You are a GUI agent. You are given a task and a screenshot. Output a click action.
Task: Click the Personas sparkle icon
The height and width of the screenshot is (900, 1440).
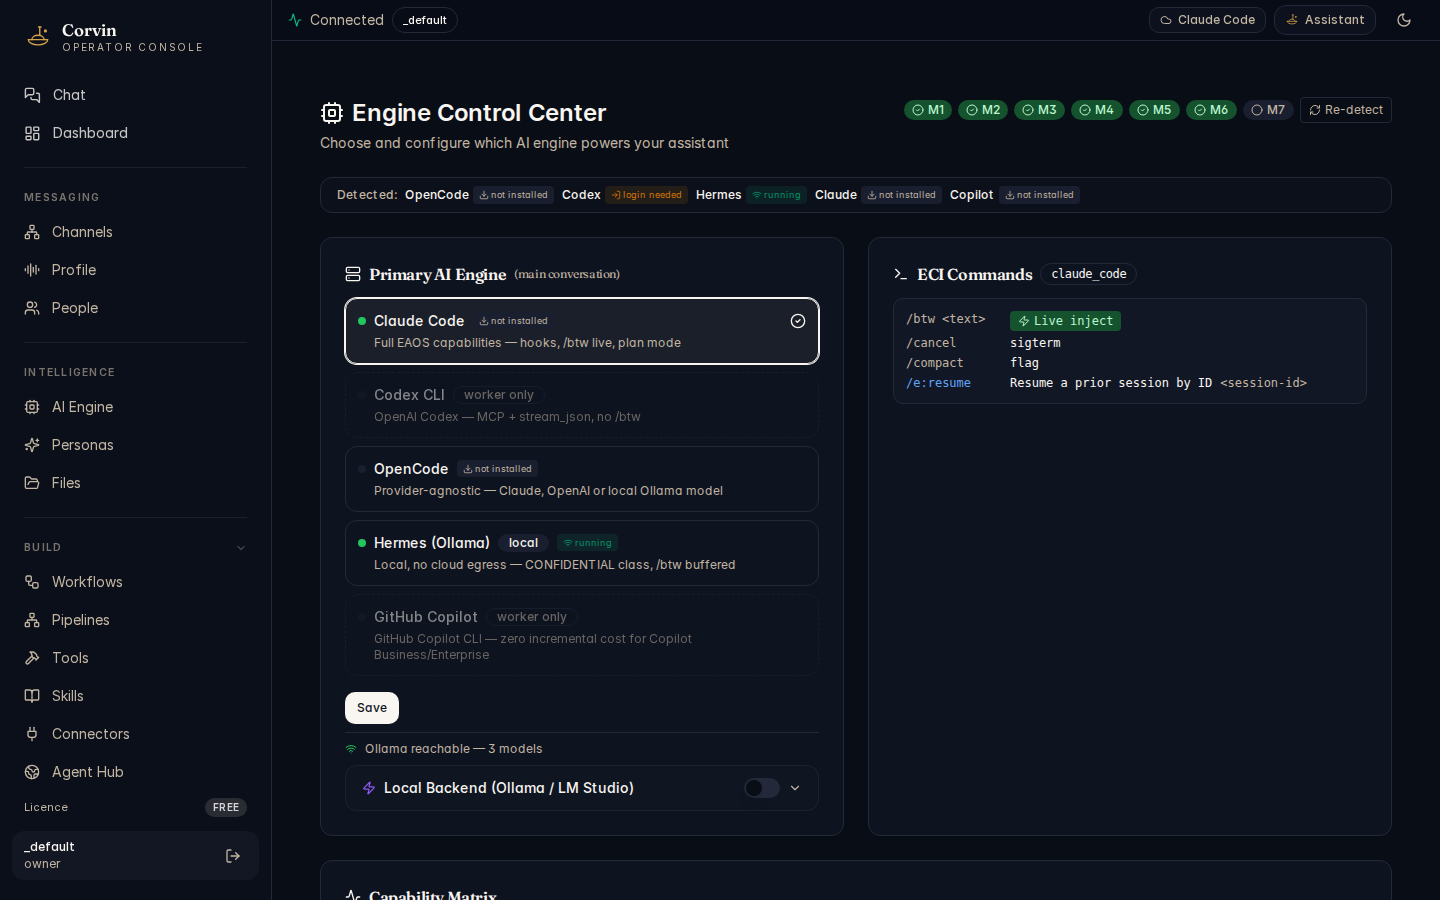(x=32, y=445)
